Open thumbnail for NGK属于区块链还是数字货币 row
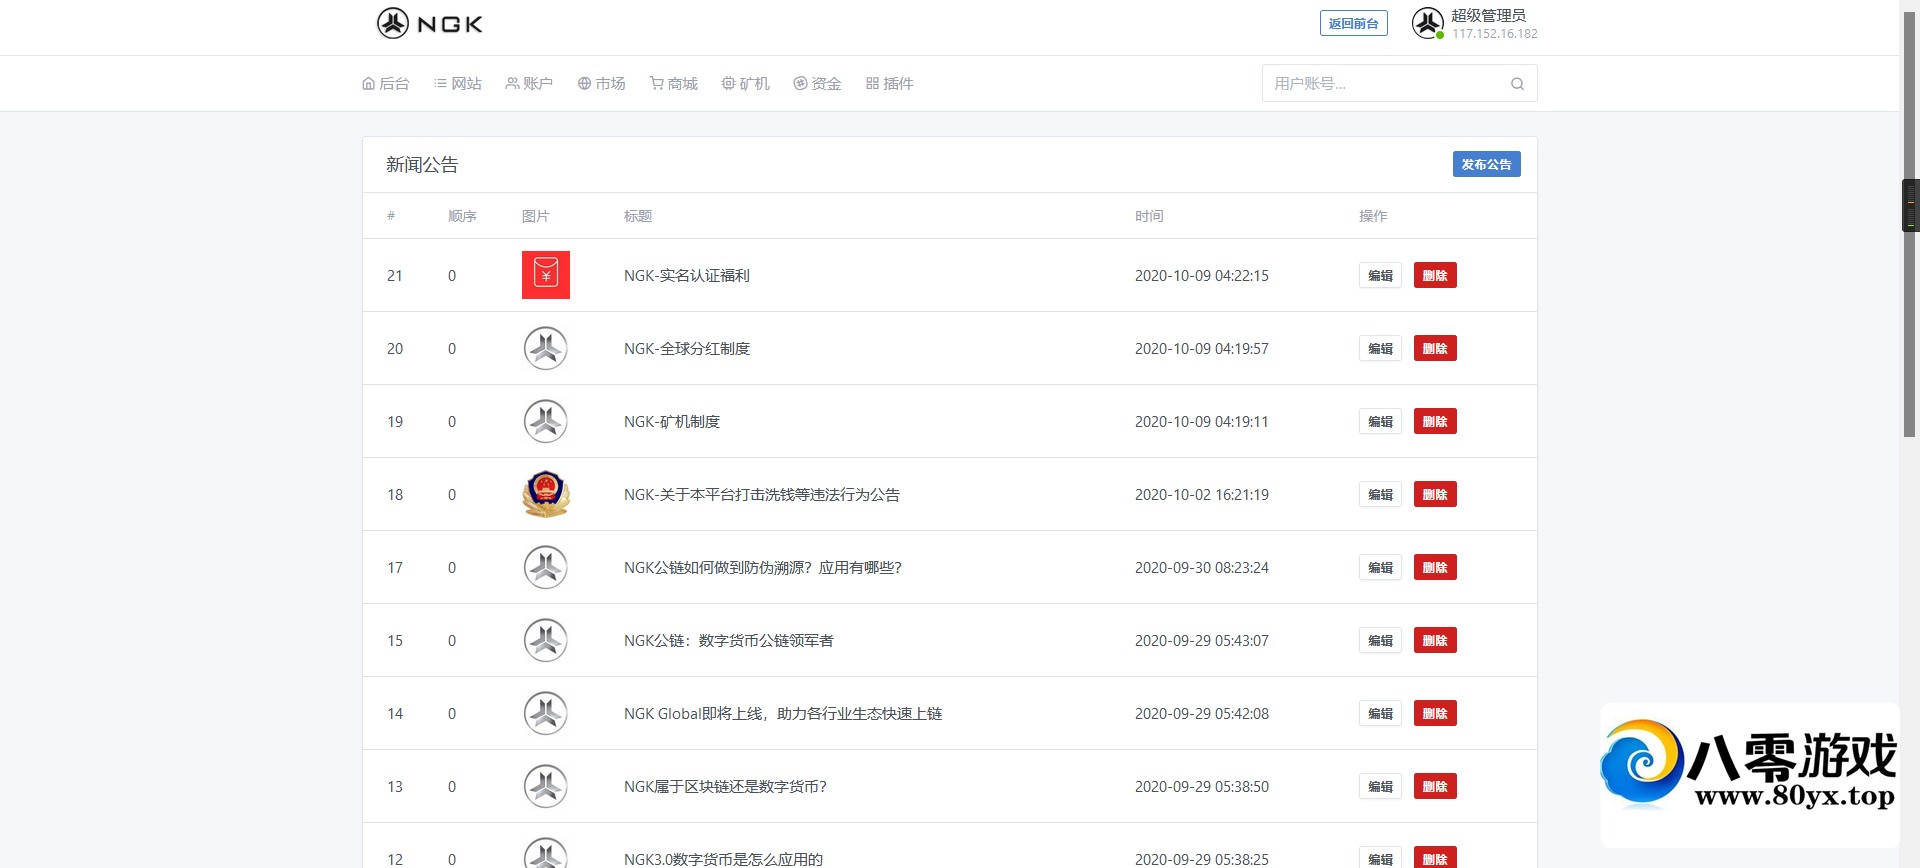1920x868 pixels. pyautogui.click(x=546, y=786)
